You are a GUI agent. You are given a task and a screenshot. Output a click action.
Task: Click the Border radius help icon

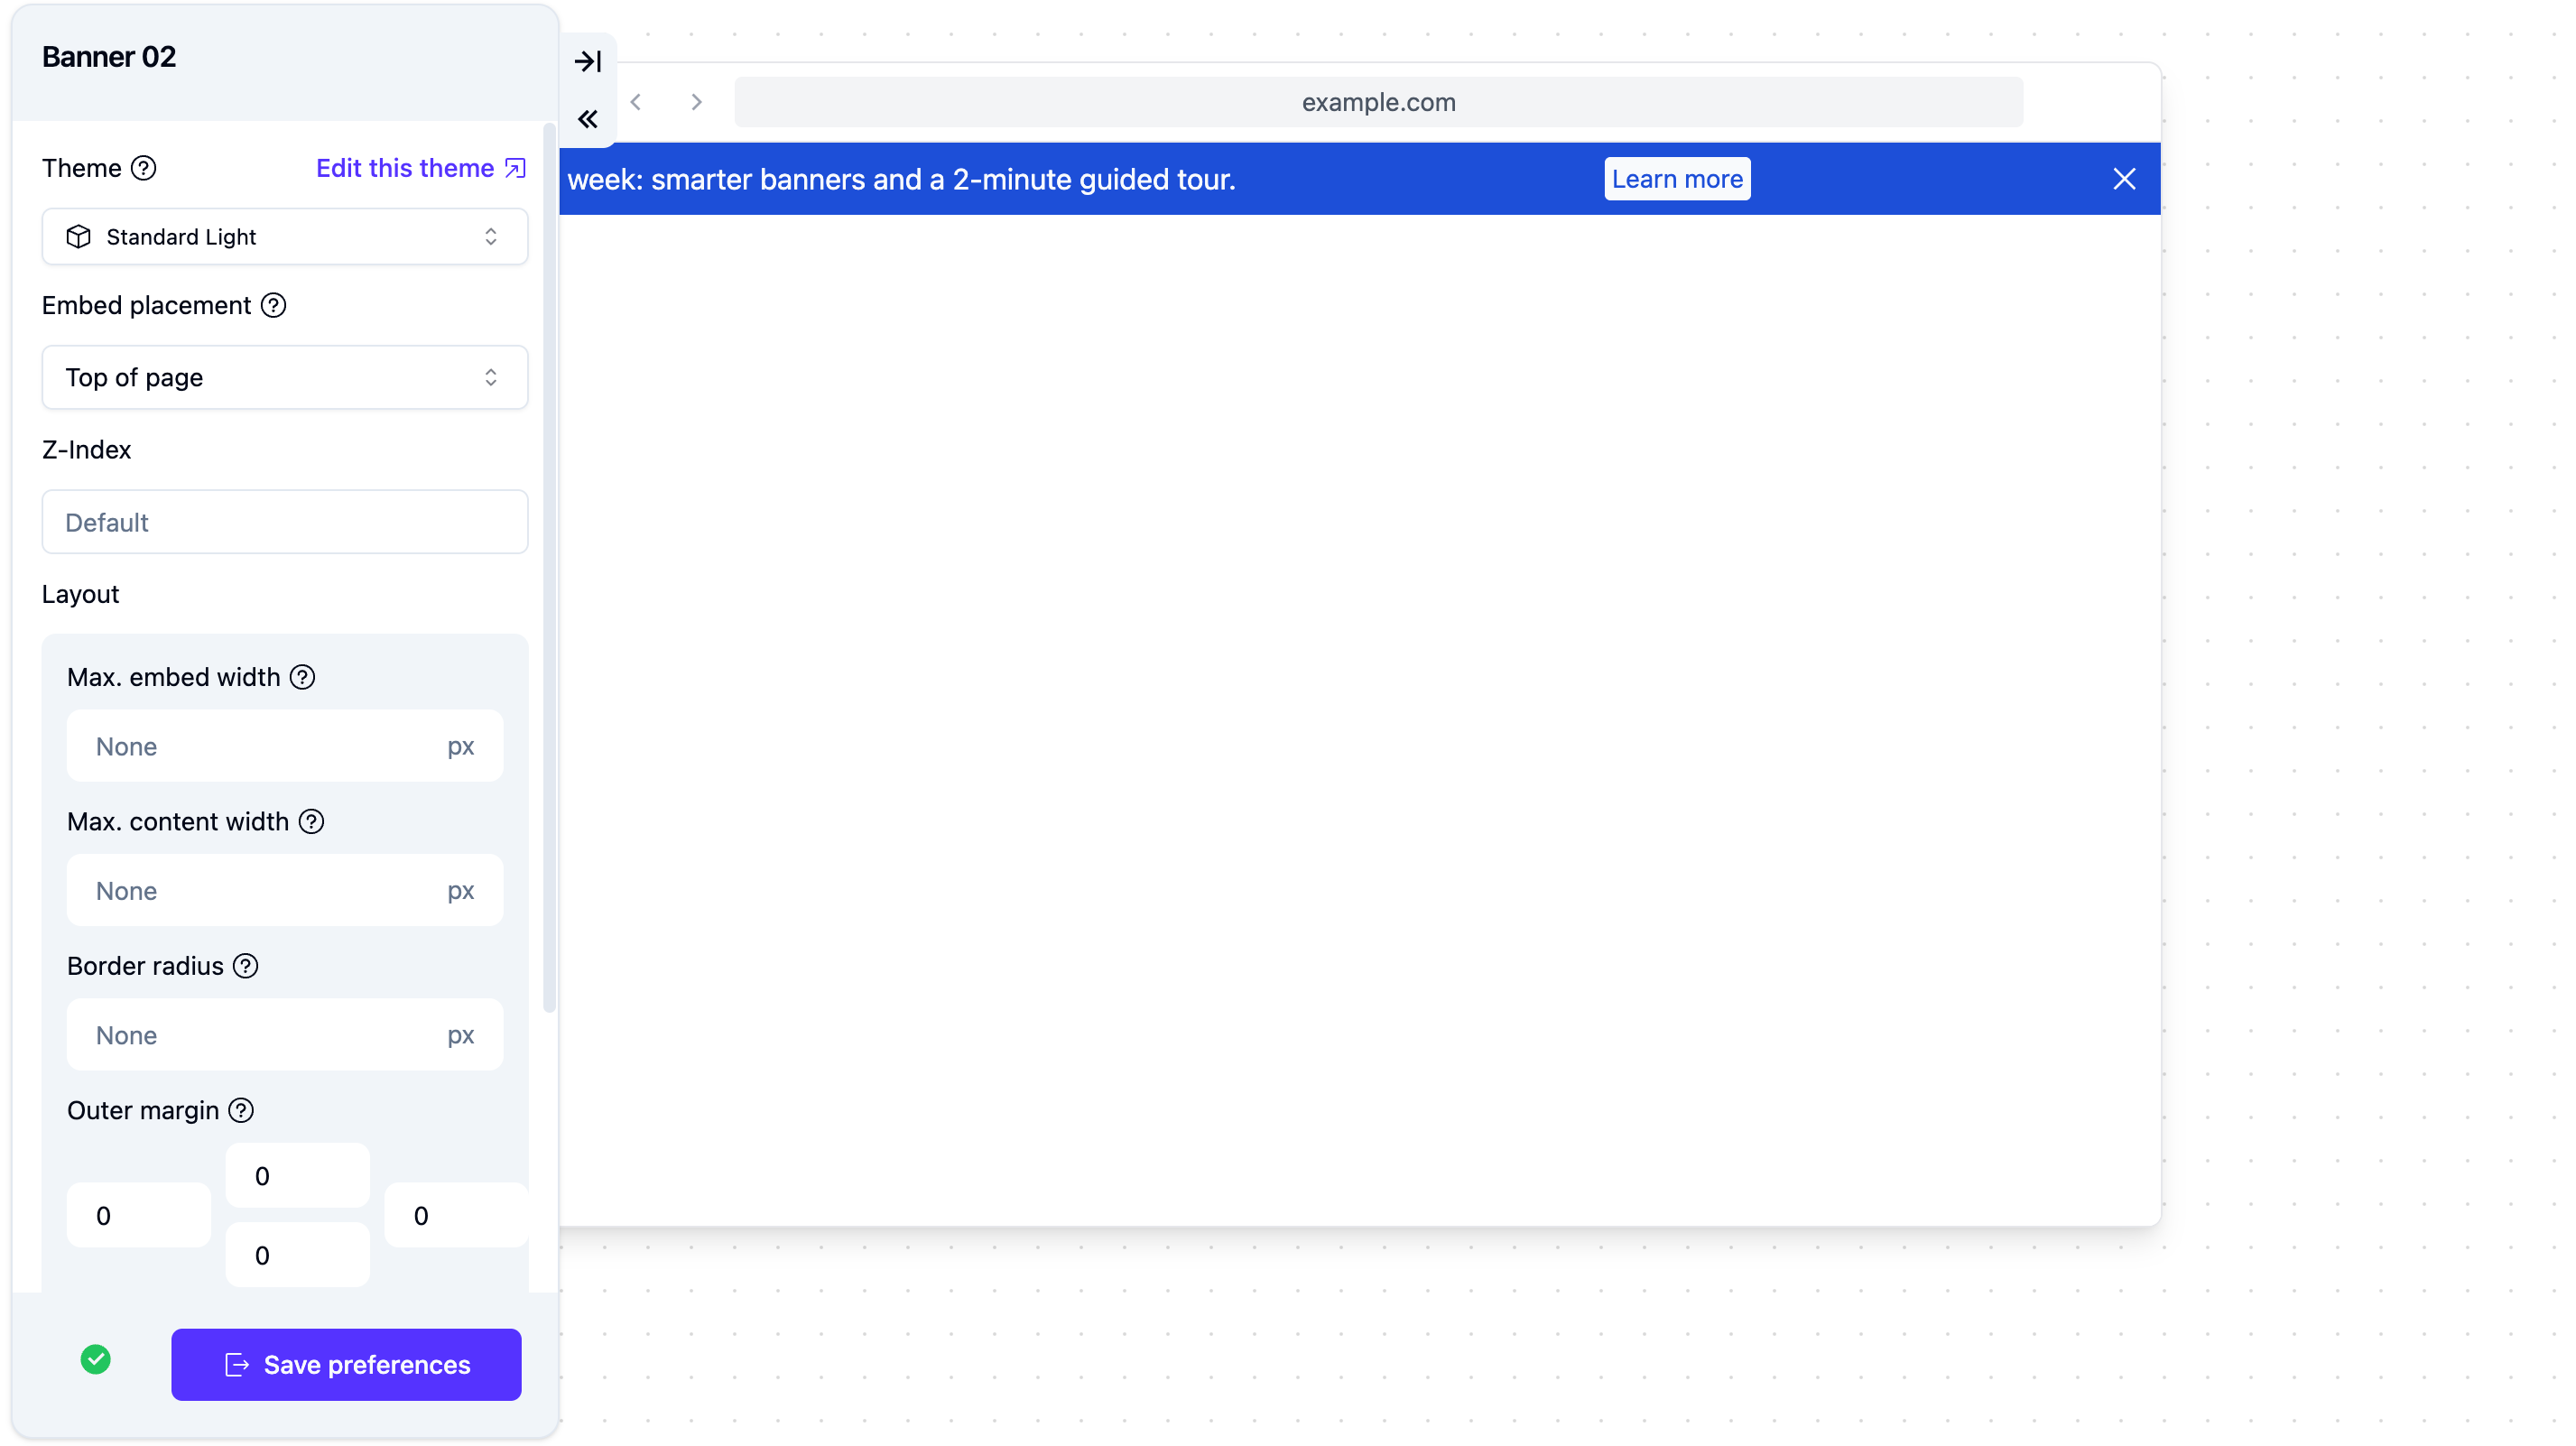245,966
